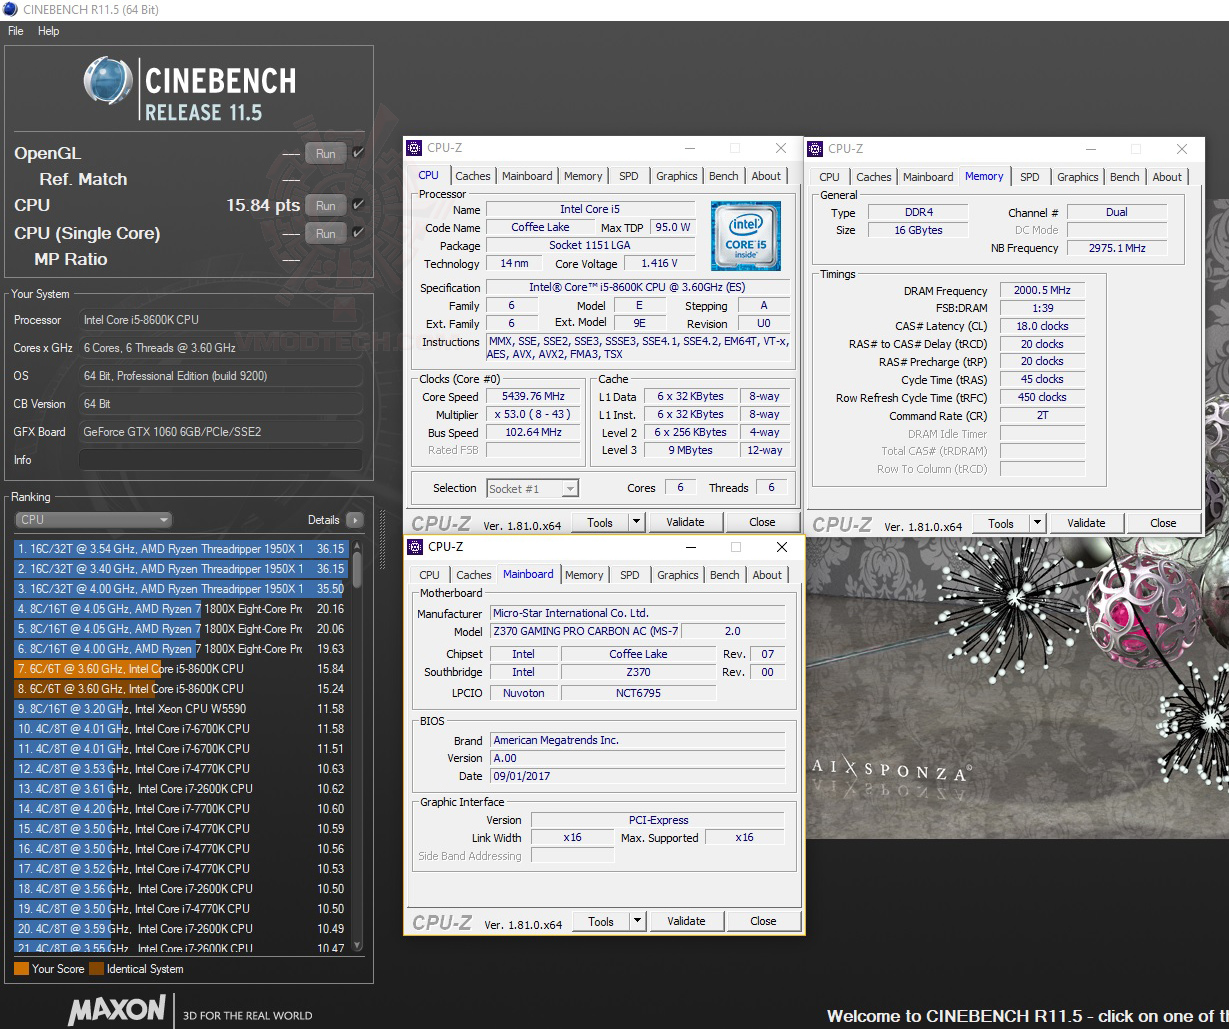Image resolution: width=1229 pixels, height=1029 pixels.
Task: Toggle the checkmark beside CPU Single Core Run
Action: (358, 233)
